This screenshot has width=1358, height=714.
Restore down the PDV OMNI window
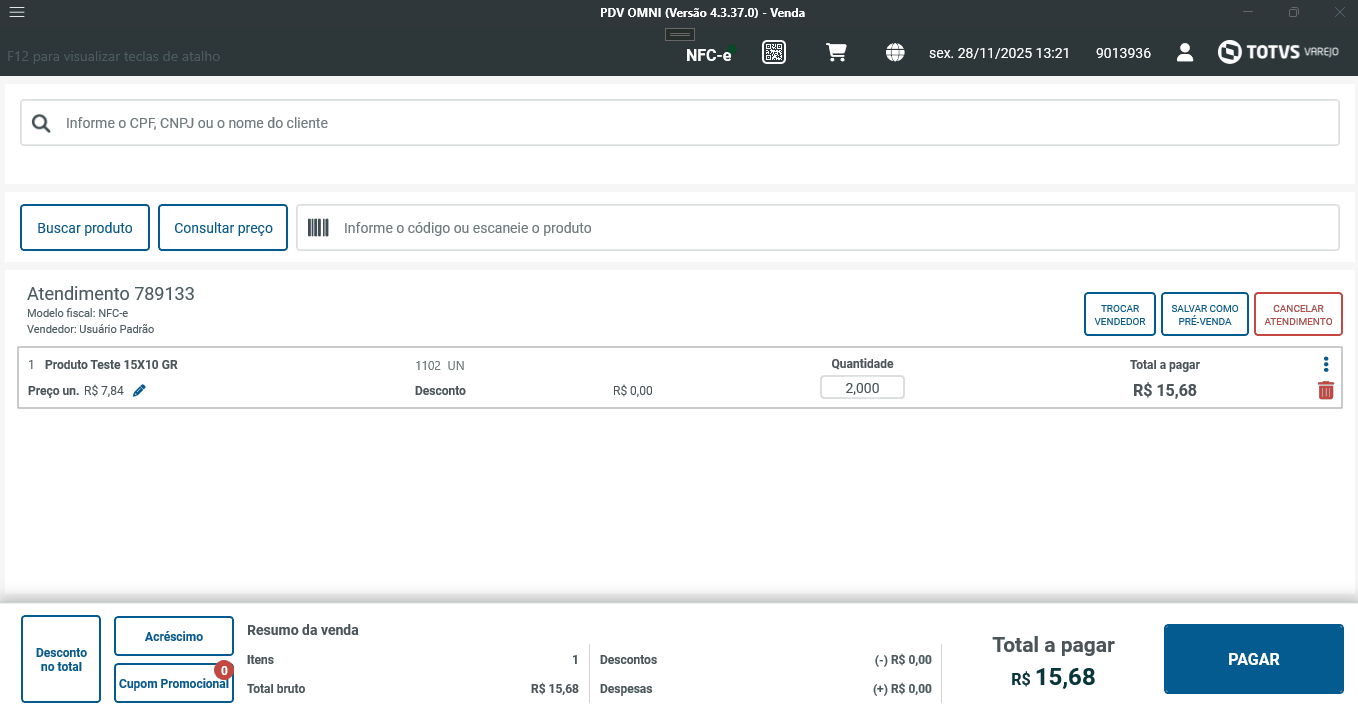coord(1294,12)
